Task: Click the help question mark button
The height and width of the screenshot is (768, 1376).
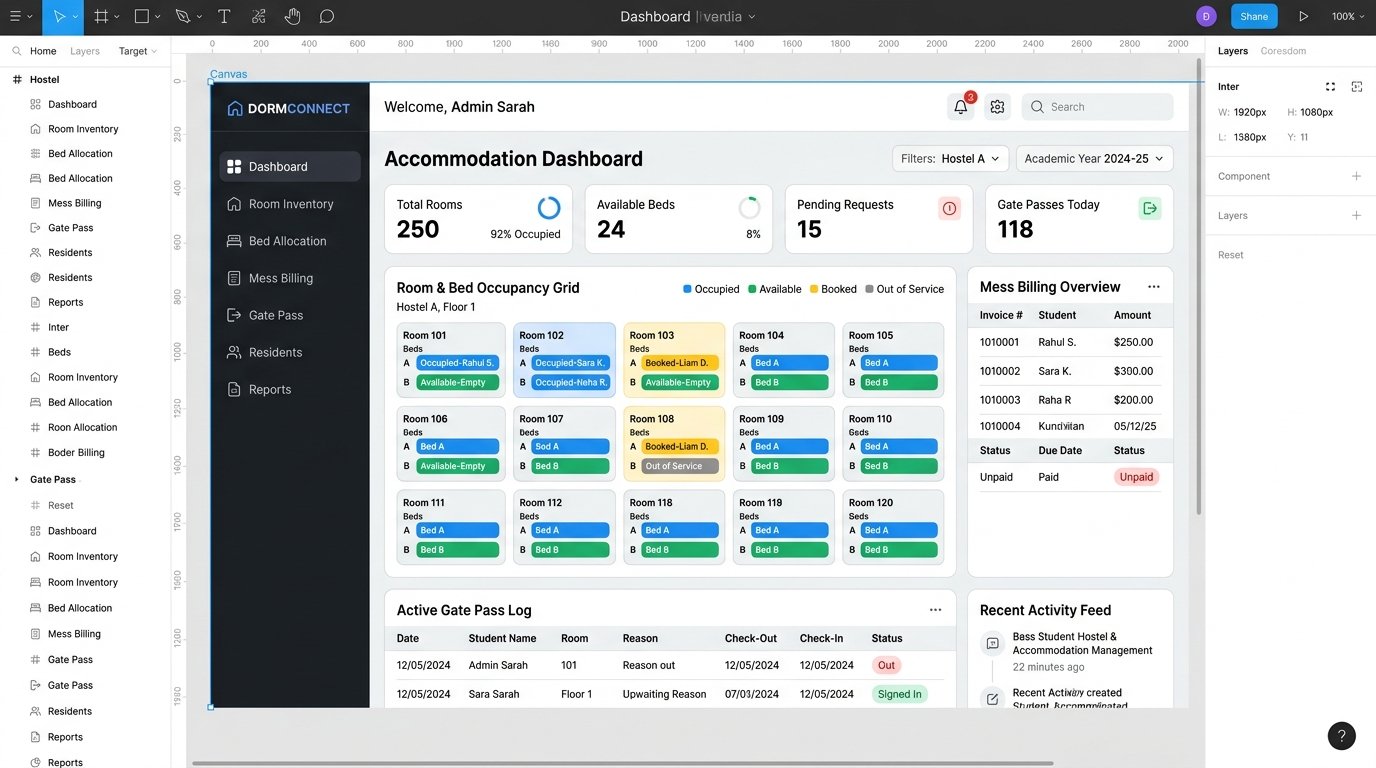Action: click(1341, 736)
